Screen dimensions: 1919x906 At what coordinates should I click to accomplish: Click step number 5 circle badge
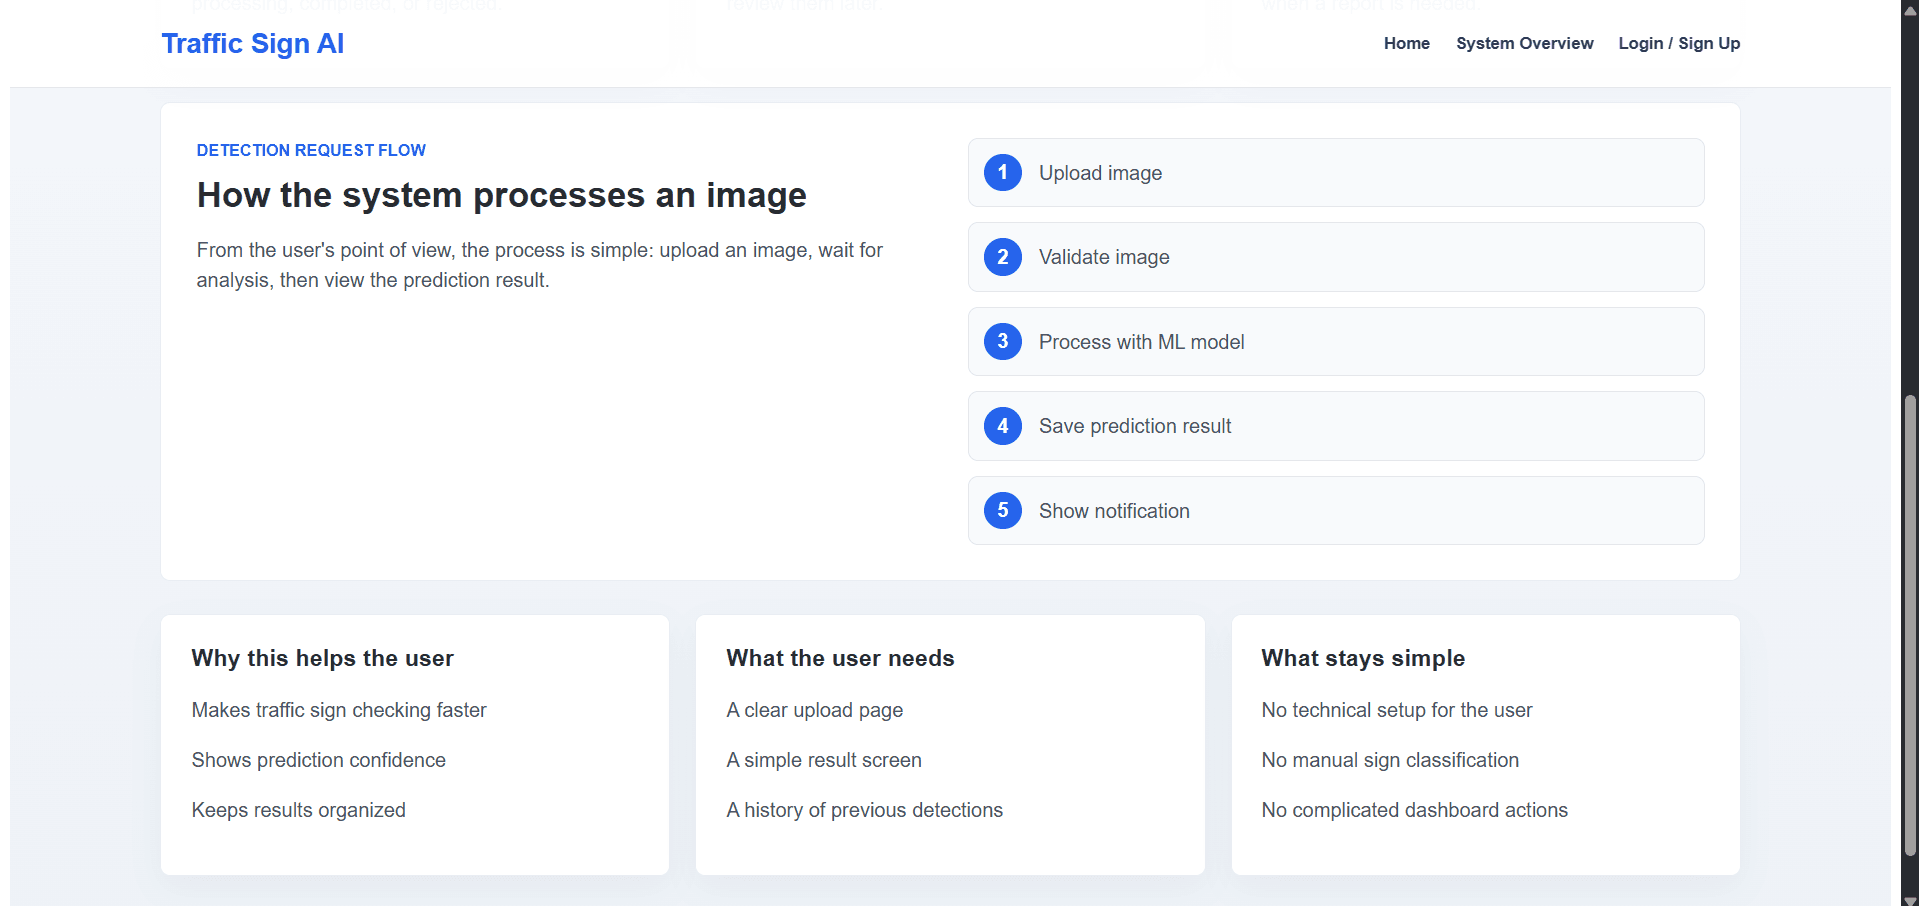click(1003, 511)
